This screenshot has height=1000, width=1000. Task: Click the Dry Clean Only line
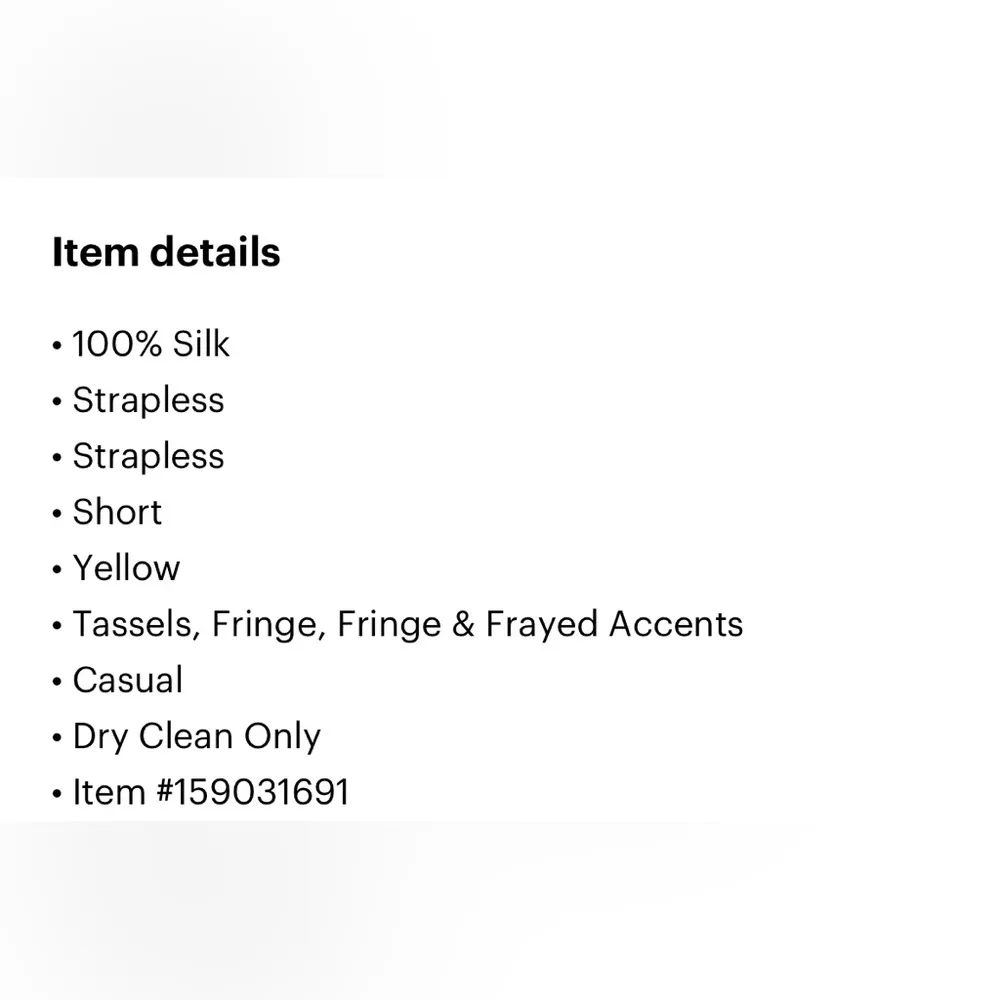tap(196, 736)
